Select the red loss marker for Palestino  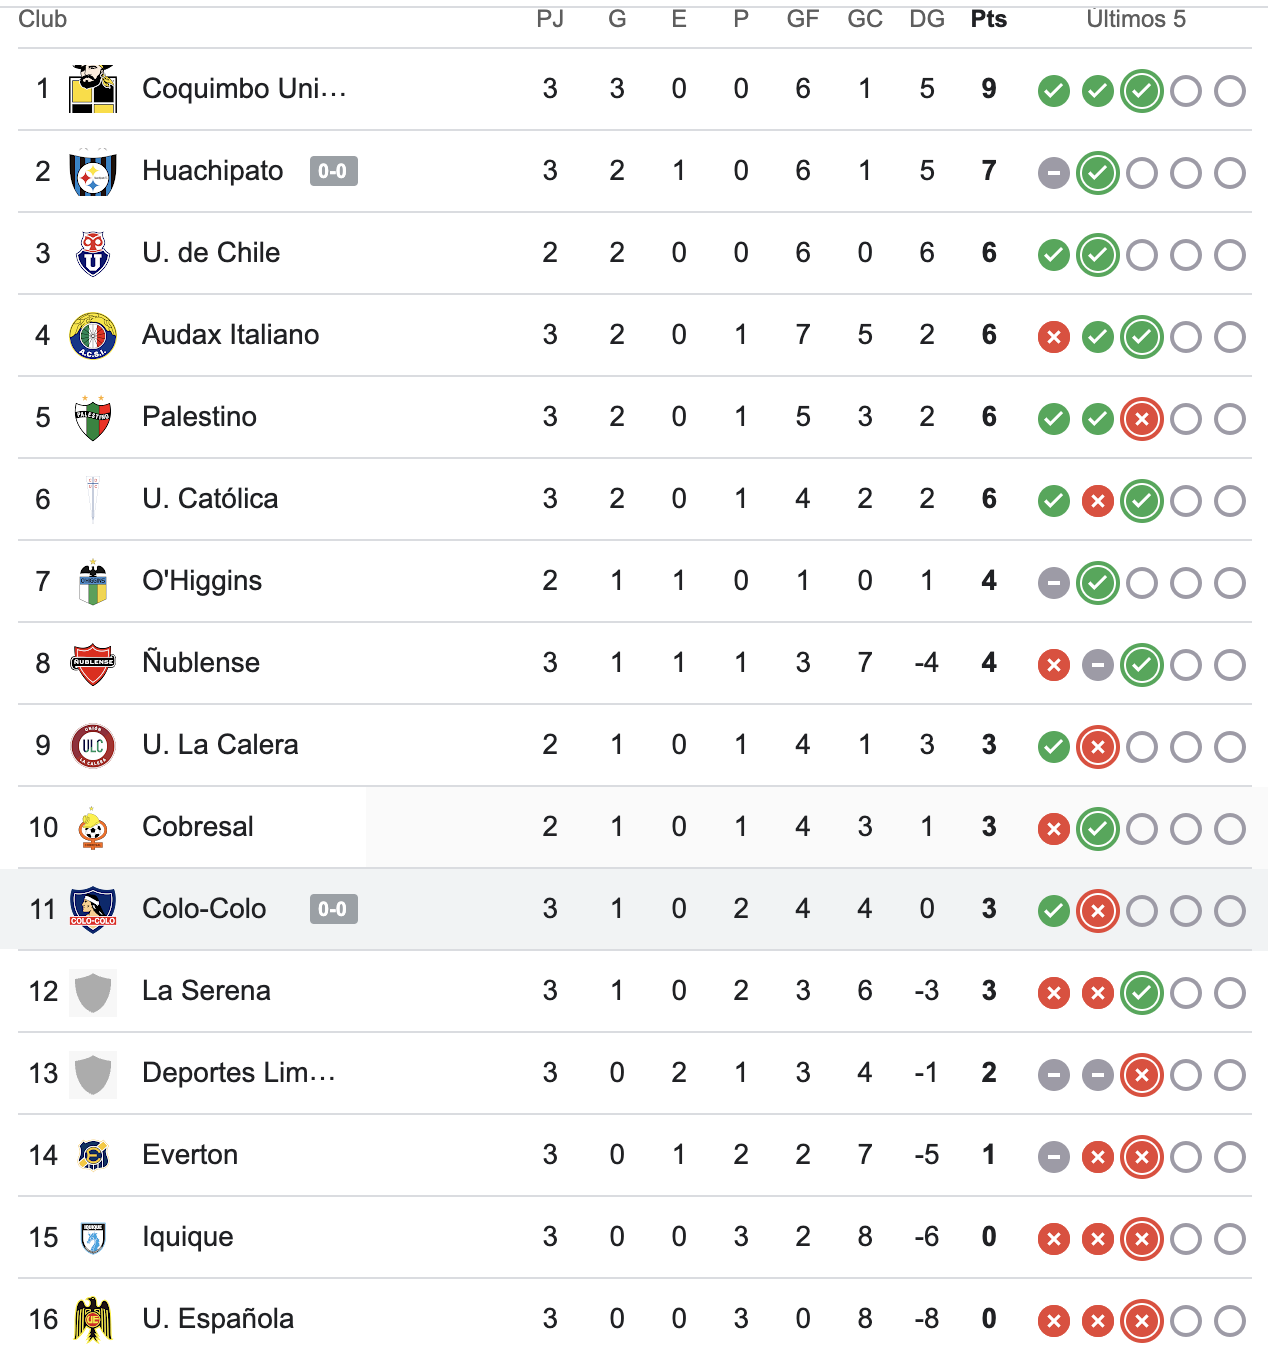click(1141, 419)
